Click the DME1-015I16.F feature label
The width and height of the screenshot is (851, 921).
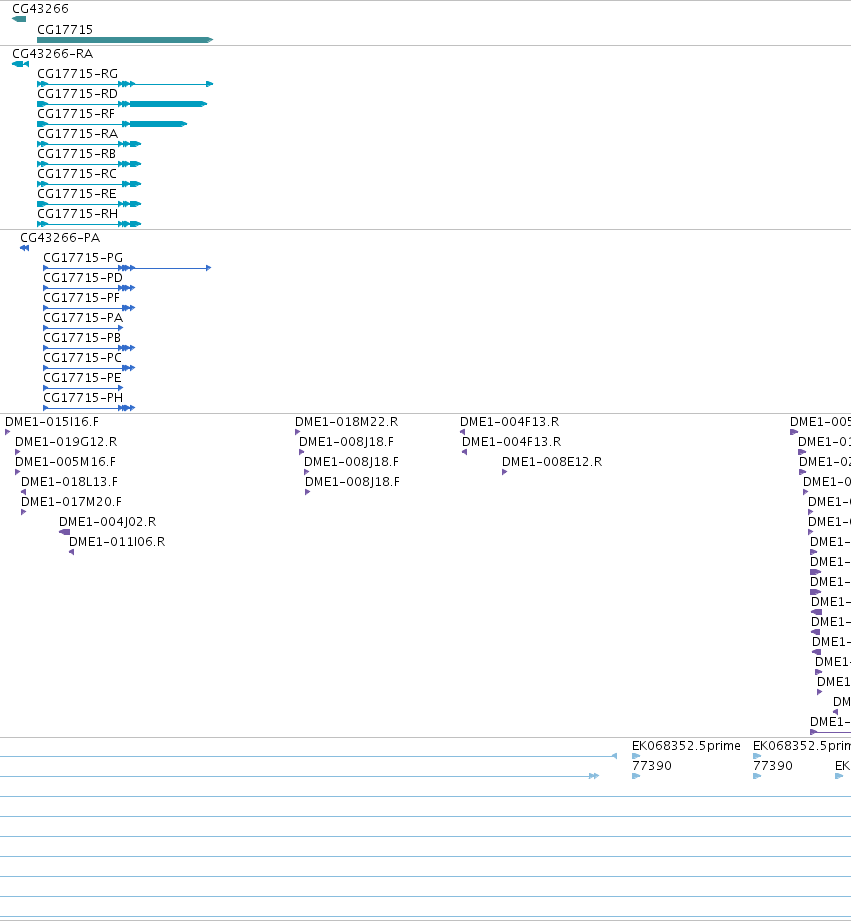[52, 421]
